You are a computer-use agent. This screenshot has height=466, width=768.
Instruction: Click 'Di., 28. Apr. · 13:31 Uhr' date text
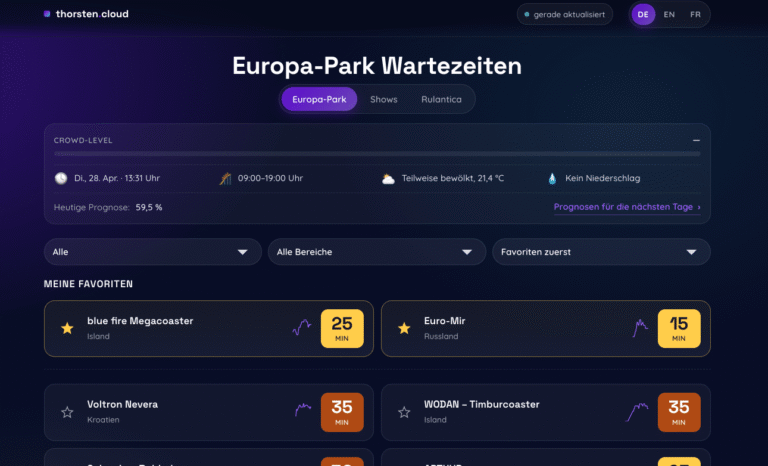(117, 178)
